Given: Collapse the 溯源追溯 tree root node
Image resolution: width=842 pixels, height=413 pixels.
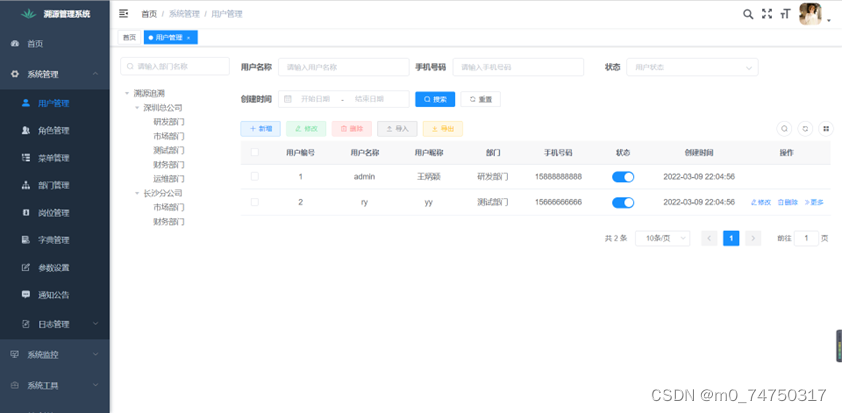Looking at the screenshot, I should pos(127,93).
